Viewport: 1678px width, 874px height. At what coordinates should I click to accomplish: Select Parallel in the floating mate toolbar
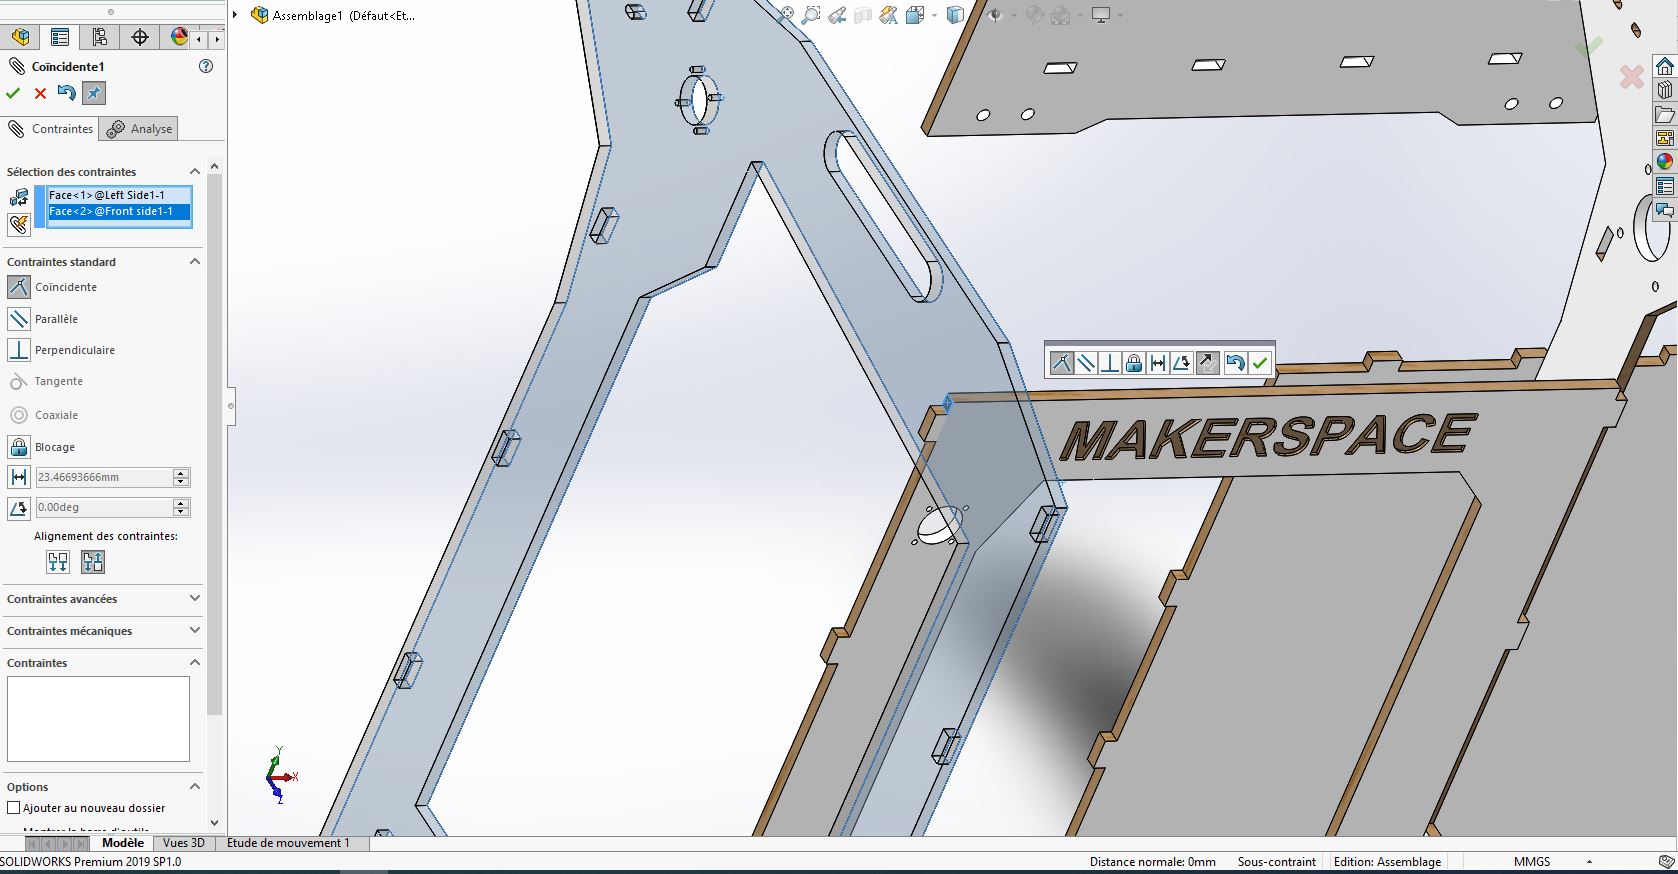coord(1085,363)
